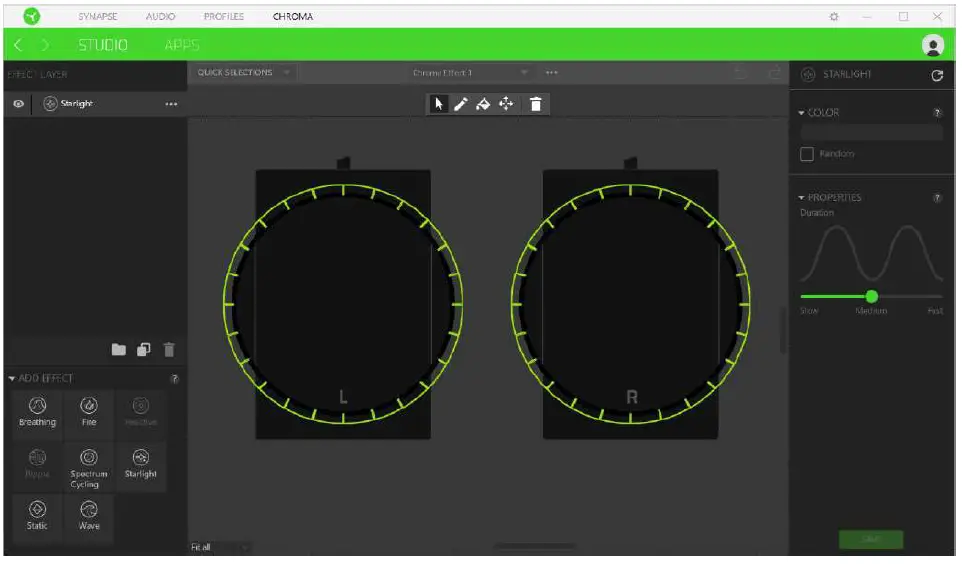Click the redo icon
962x565 pixels.
coord(774,73)
